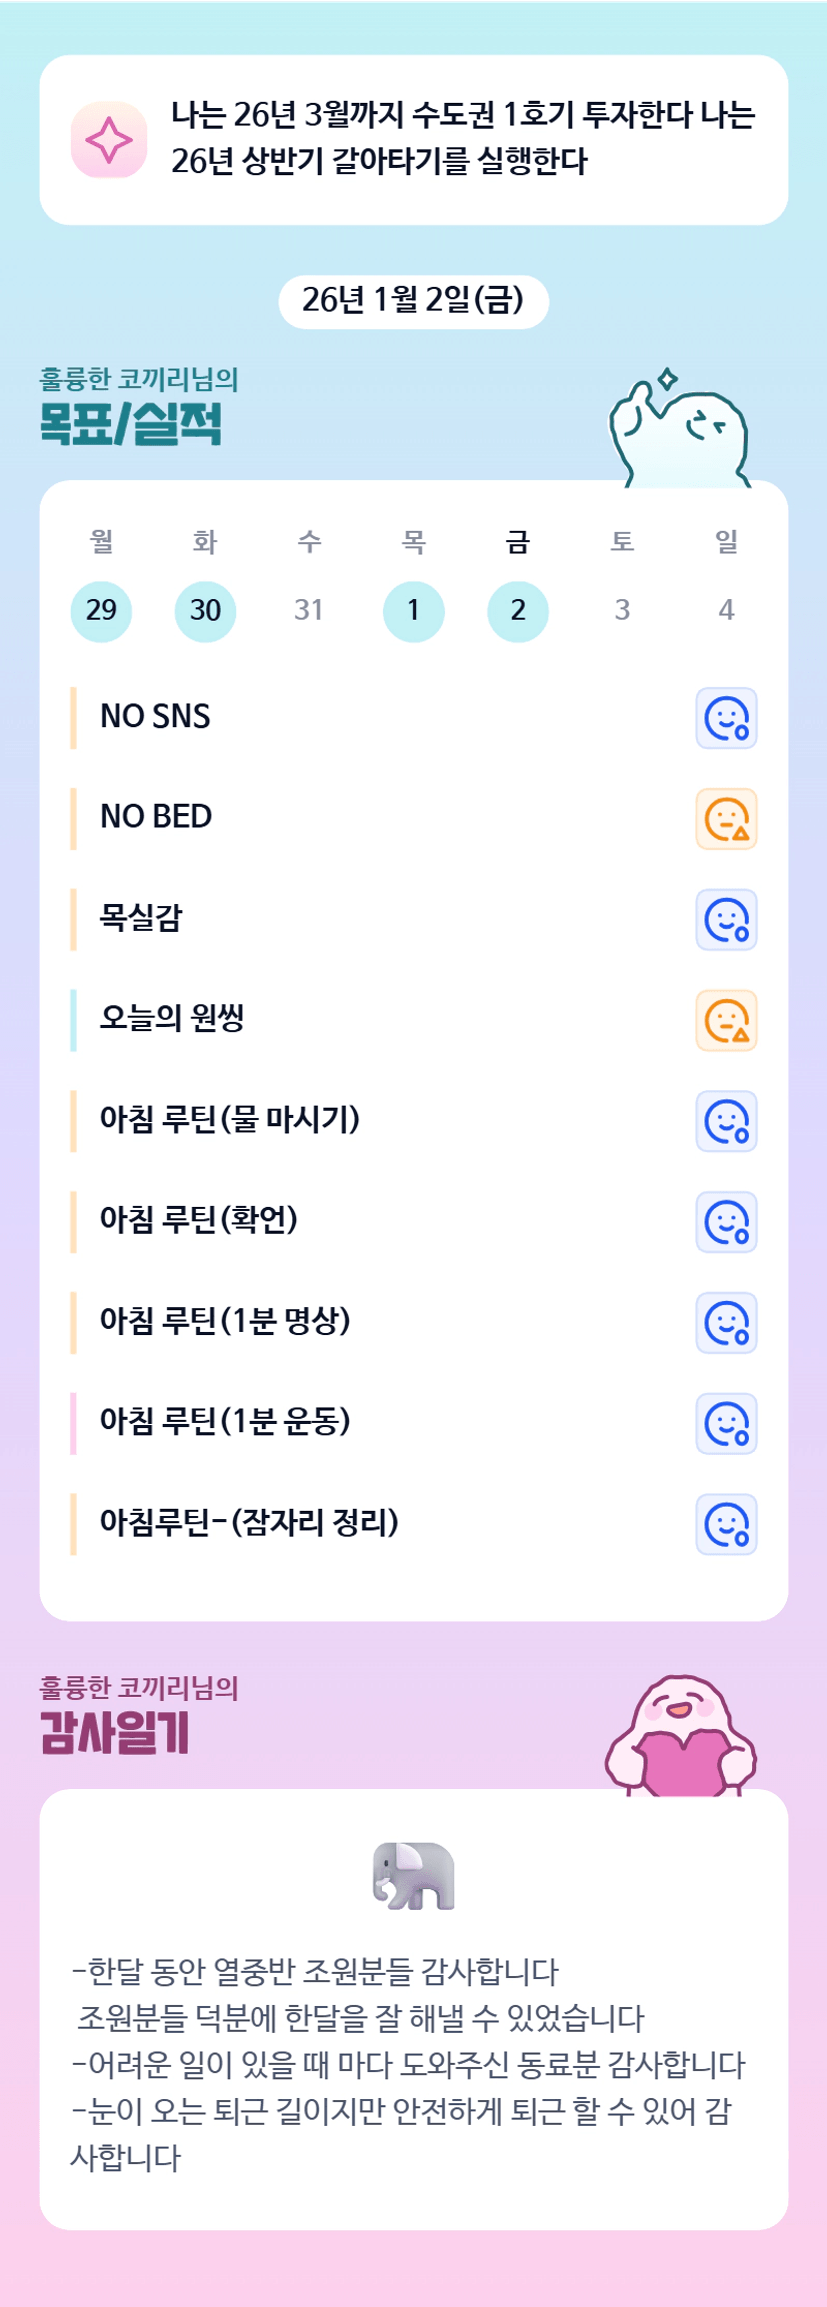Click 아침 루틴(확언) smiley icon
Screen dimensions: 827x2307
coord(726,1222)
